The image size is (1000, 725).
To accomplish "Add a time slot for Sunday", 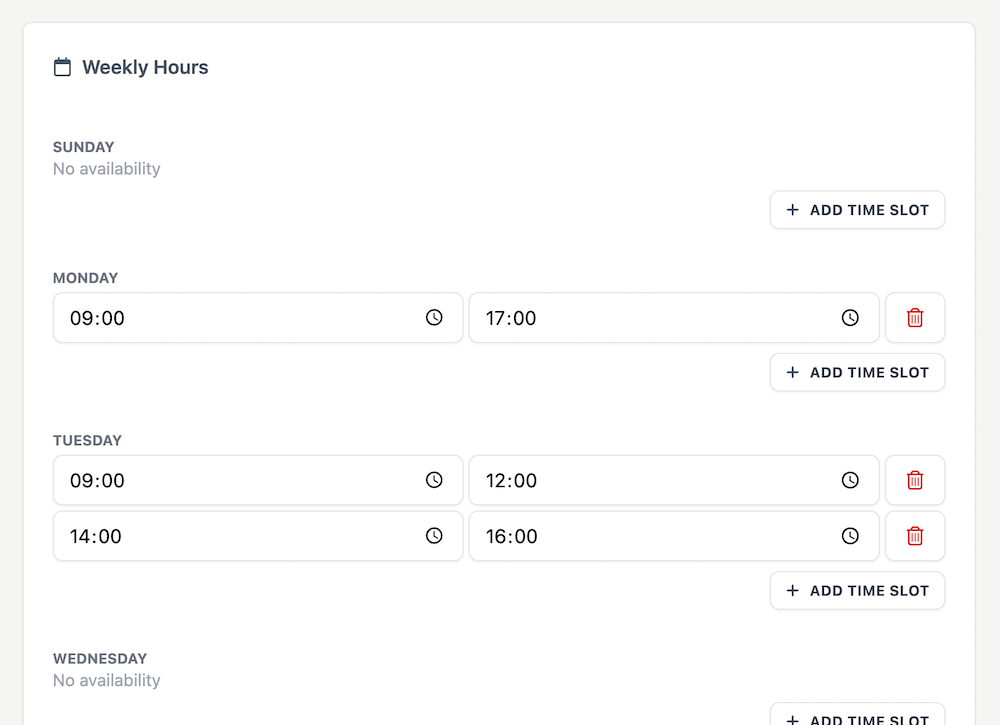I will [857, 210].
